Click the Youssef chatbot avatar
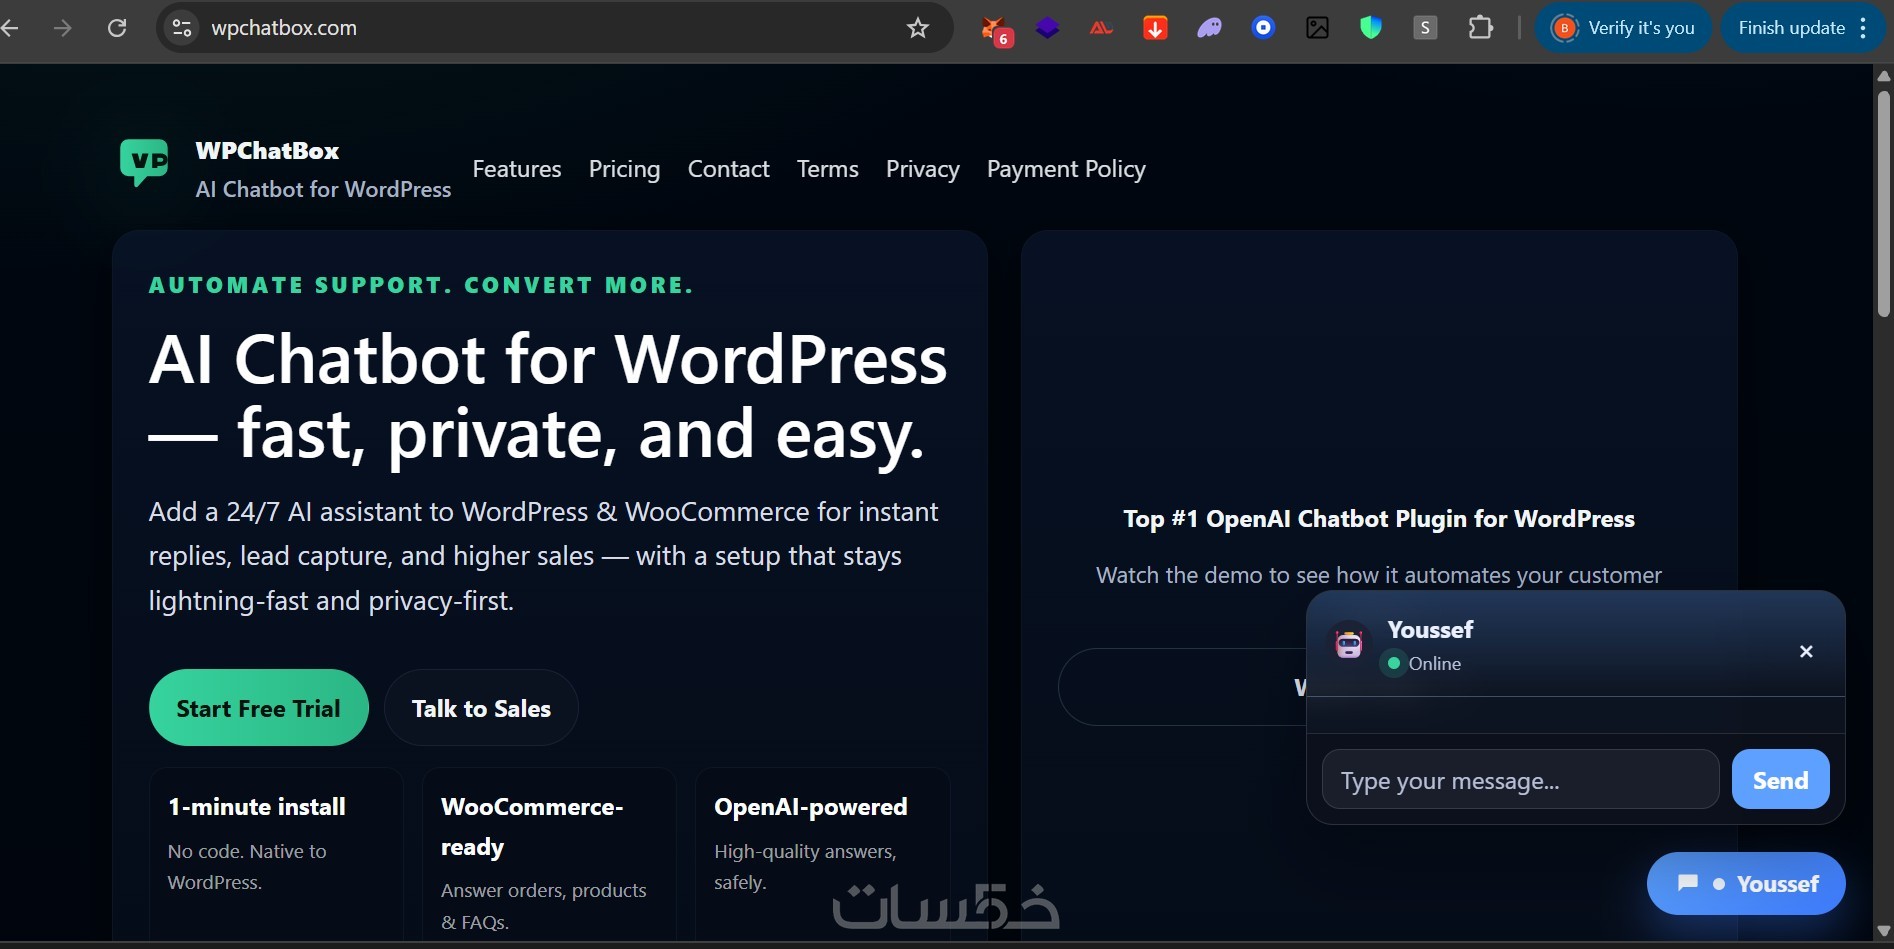Image resolution: width=1894 pixels, height=949 pixels. [1349, 641]
